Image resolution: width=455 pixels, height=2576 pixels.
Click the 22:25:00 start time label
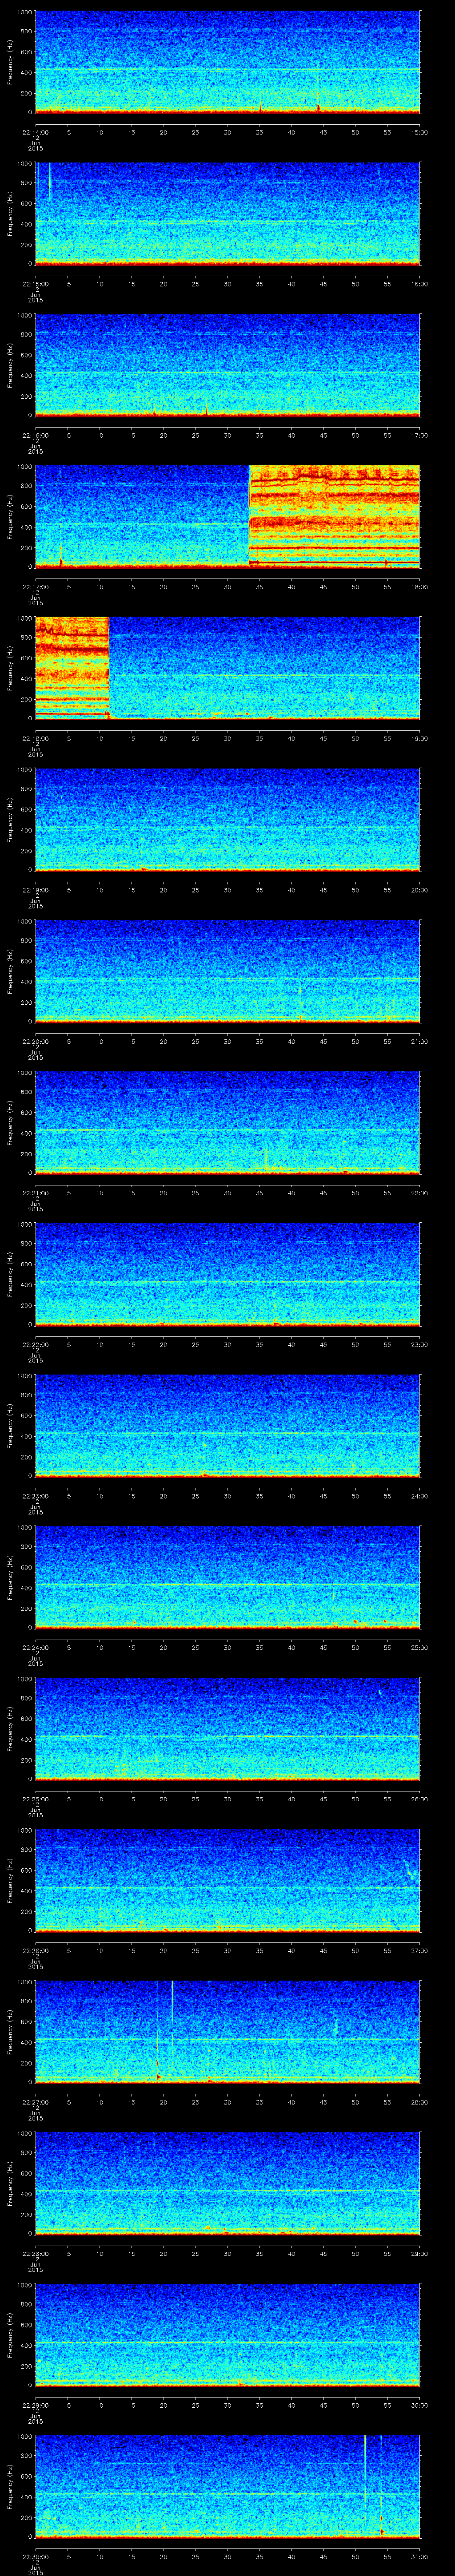35,1798
